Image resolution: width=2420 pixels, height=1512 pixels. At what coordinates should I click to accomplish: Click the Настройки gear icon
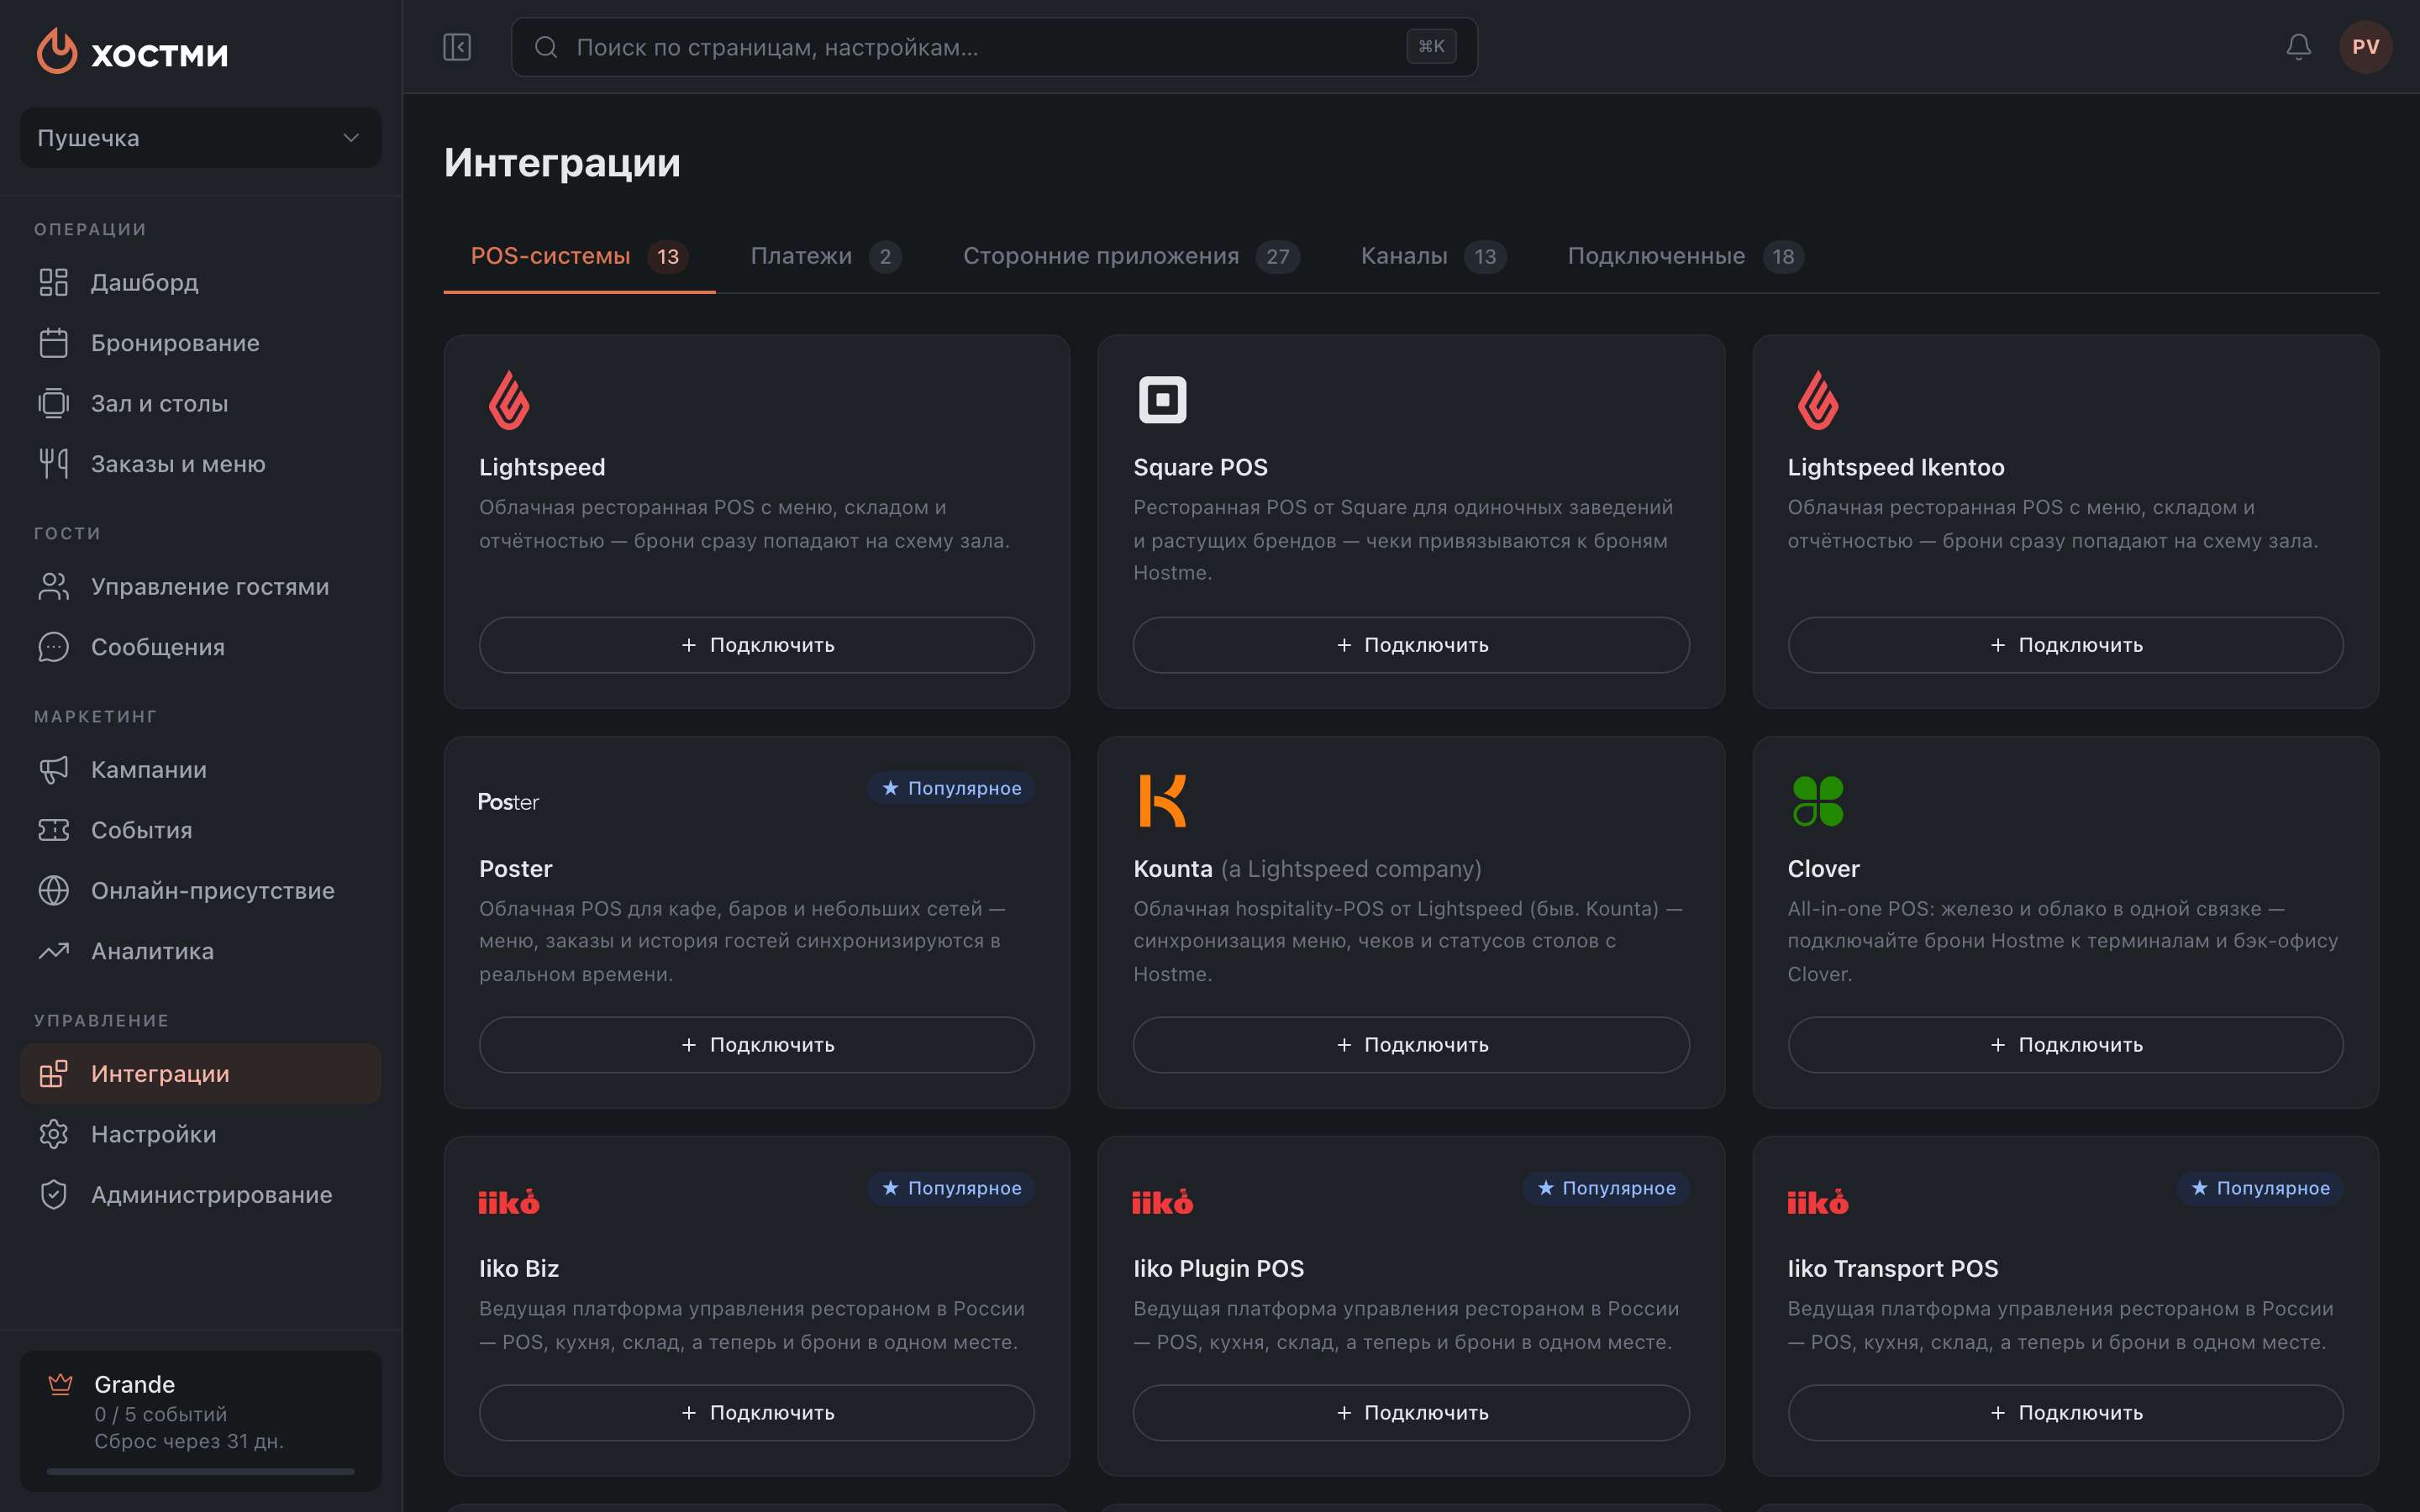tap(54, 1134)
